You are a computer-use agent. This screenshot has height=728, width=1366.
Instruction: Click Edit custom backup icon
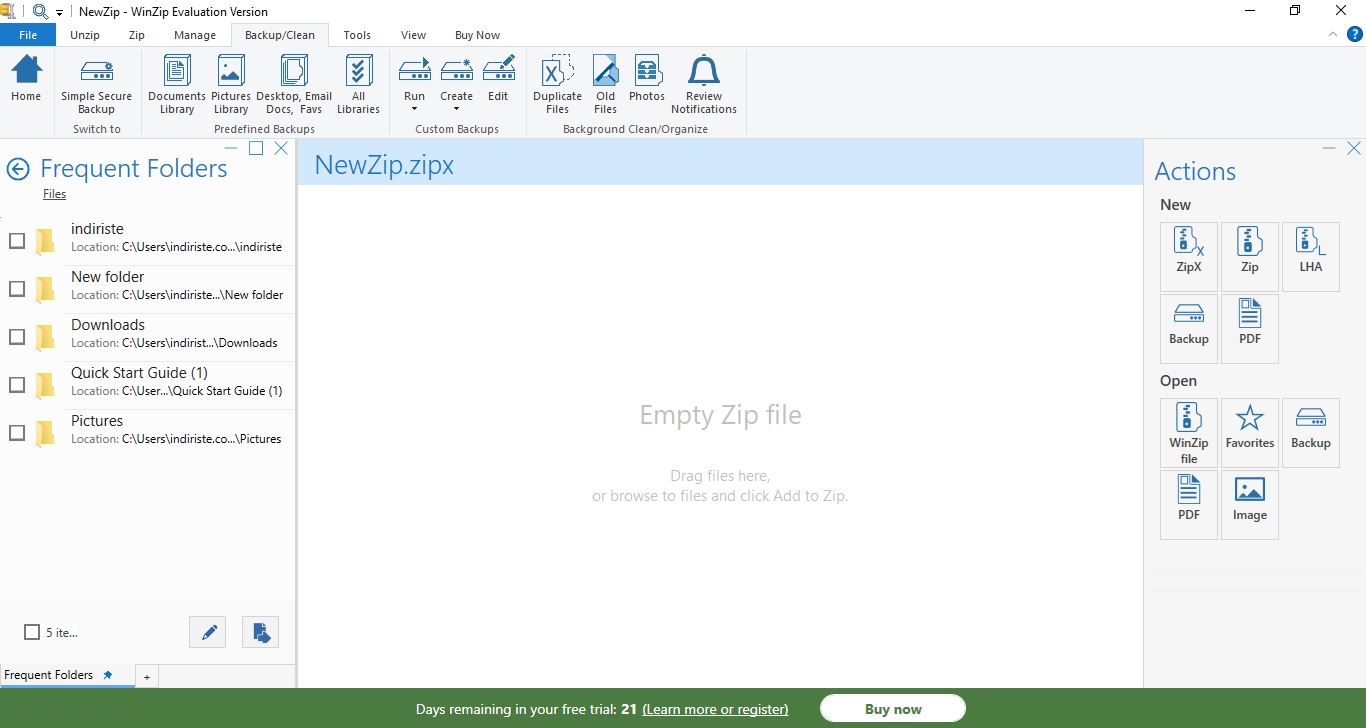[x=498, y=79]
